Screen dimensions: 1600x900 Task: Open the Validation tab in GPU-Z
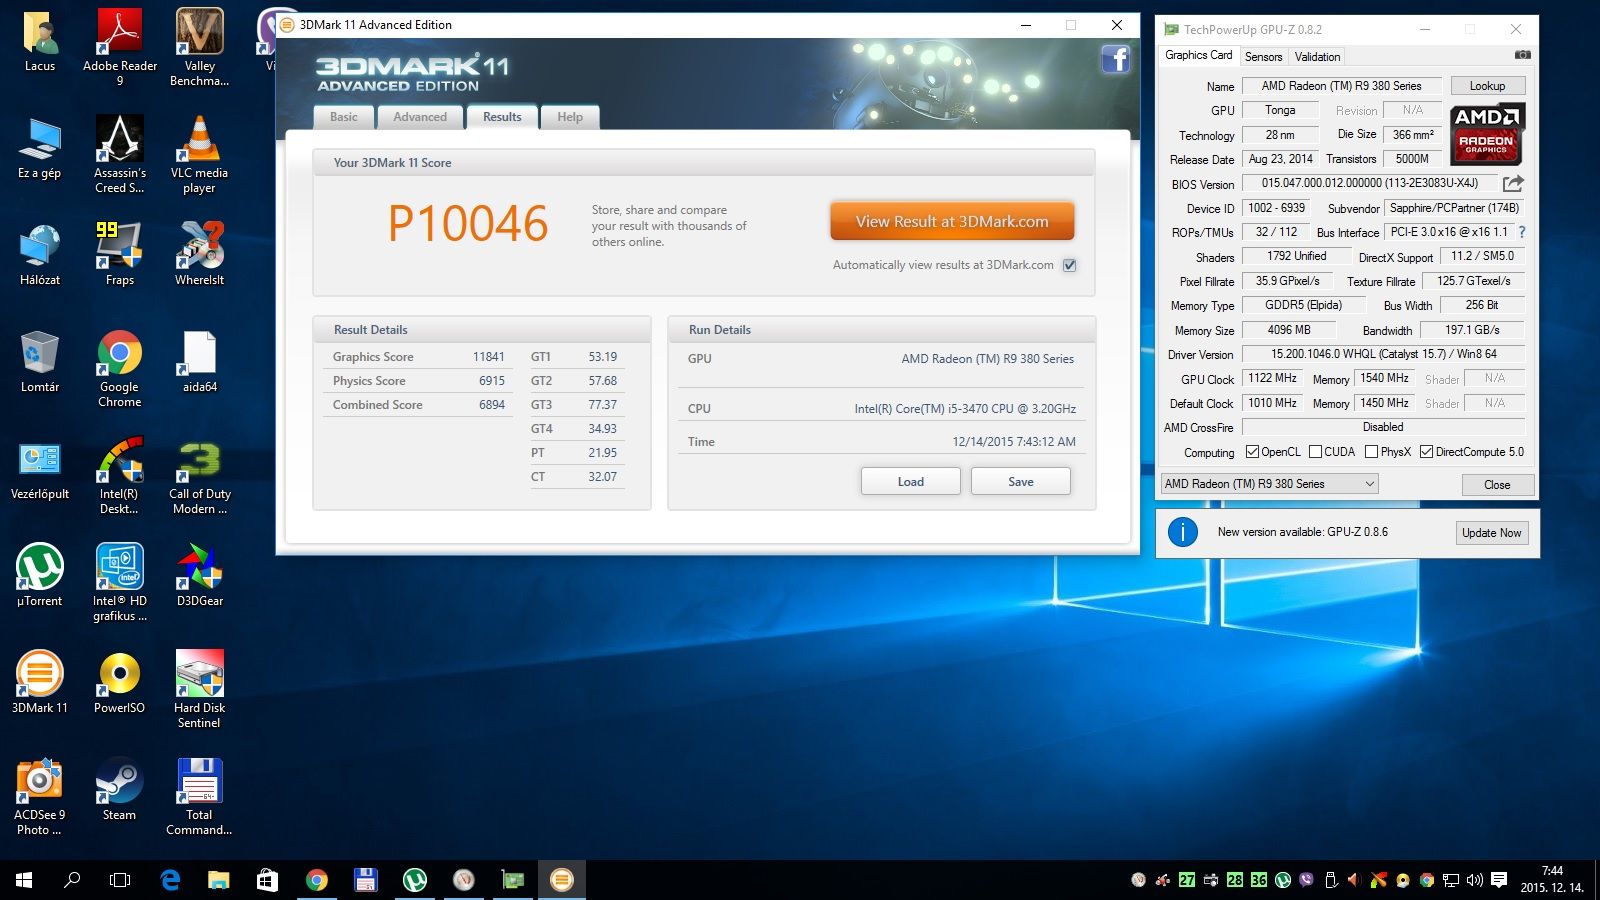(1317, 57)
